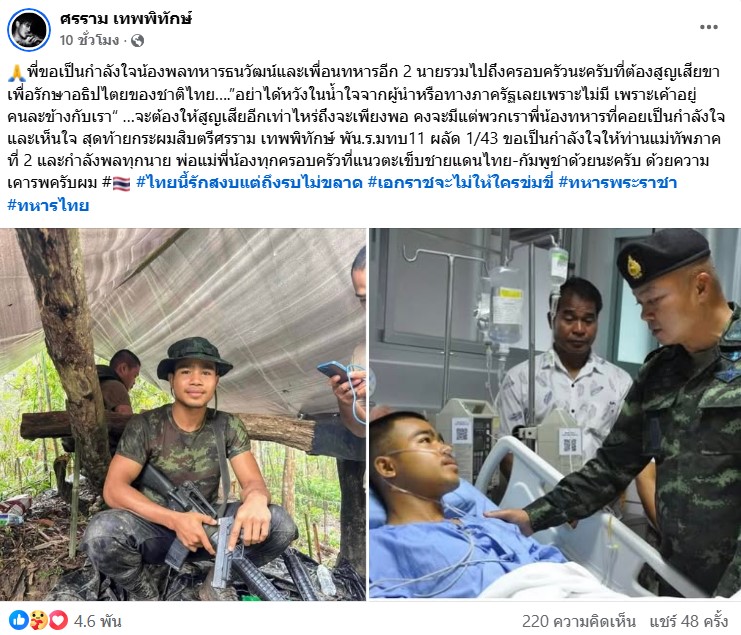The image size is (741, 635).
Task: Open hashtag #ทหารไทย
Action: point(48,206)
